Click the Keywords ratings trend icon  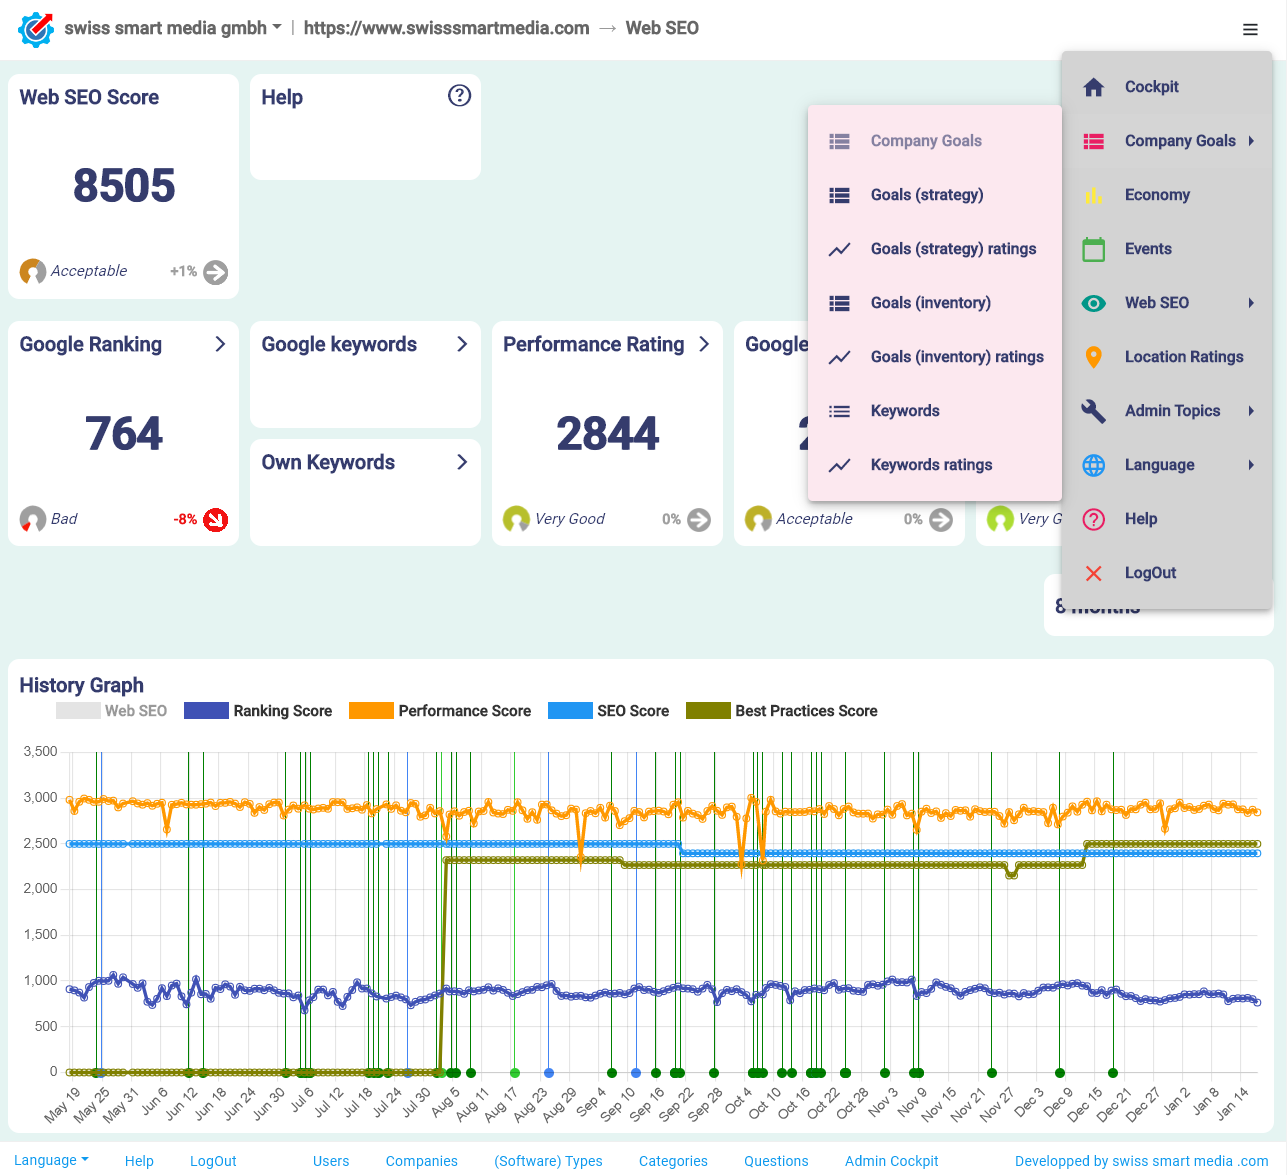point(840,465)
